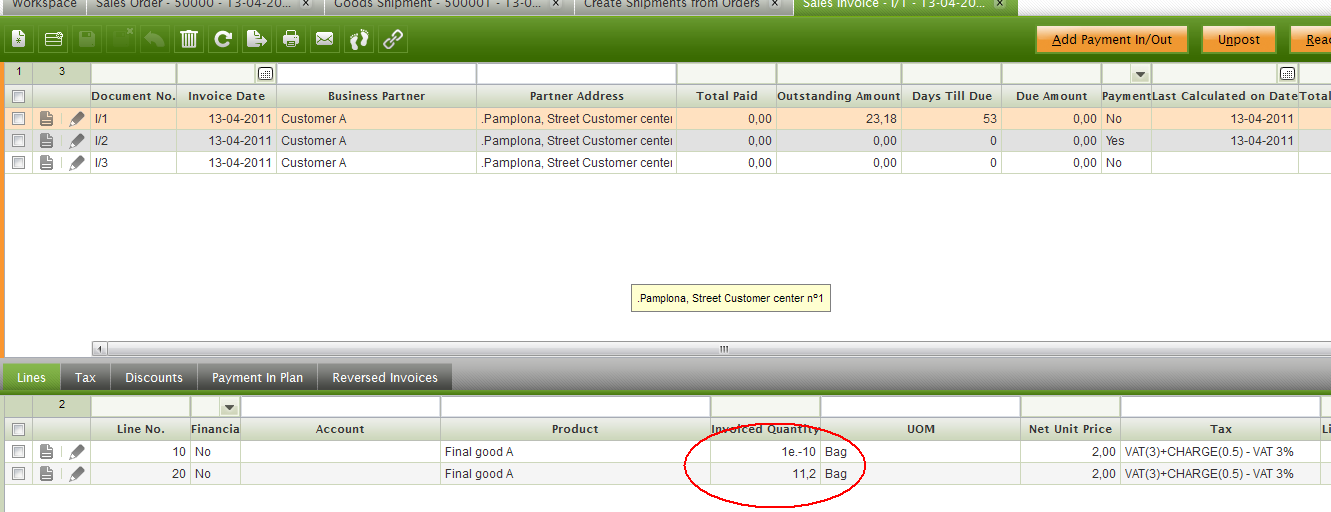Viewport: 1331px width, 512px height.
Task: Click the Product filter field in lines
Action: (575, 407)
